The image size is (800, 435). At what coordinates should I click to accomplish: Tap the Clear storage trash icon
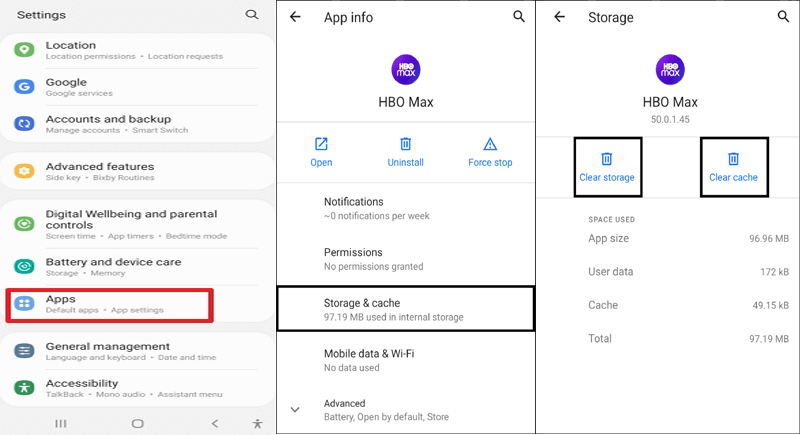[x=606, y=159]
